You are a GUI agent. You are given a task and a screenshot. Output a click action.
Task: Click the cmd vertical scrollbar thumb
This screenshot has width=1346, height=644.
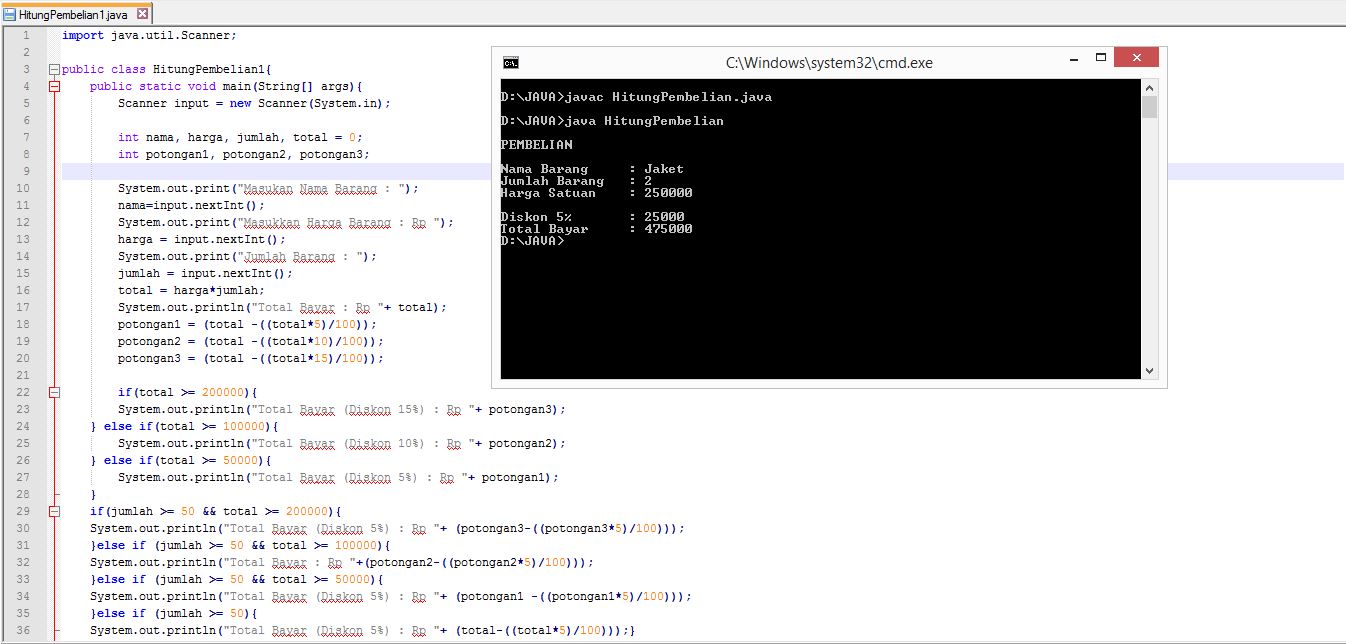(1149, 107)
